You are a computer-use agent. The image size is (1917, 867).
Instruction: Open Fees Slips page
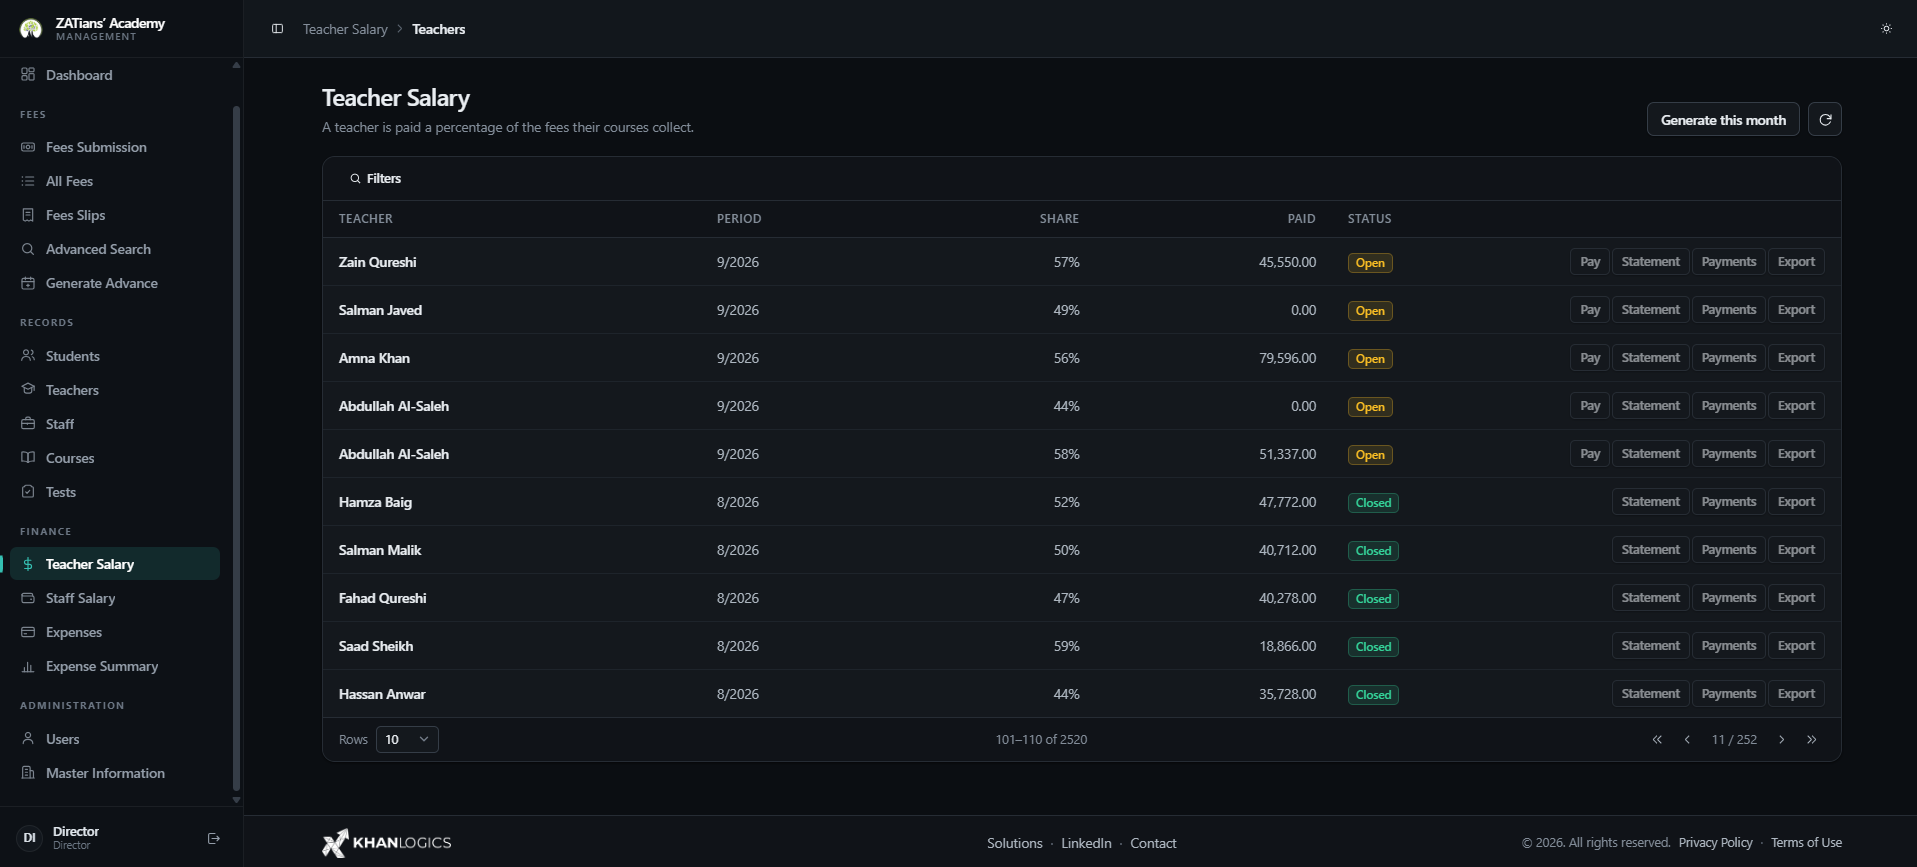coord(115,215)
